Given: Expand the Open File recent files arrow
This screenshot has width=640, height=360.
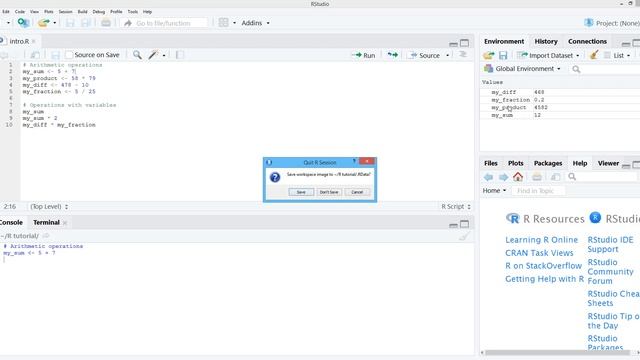Looking at the screenshot, I should click(x=54, y=23).
